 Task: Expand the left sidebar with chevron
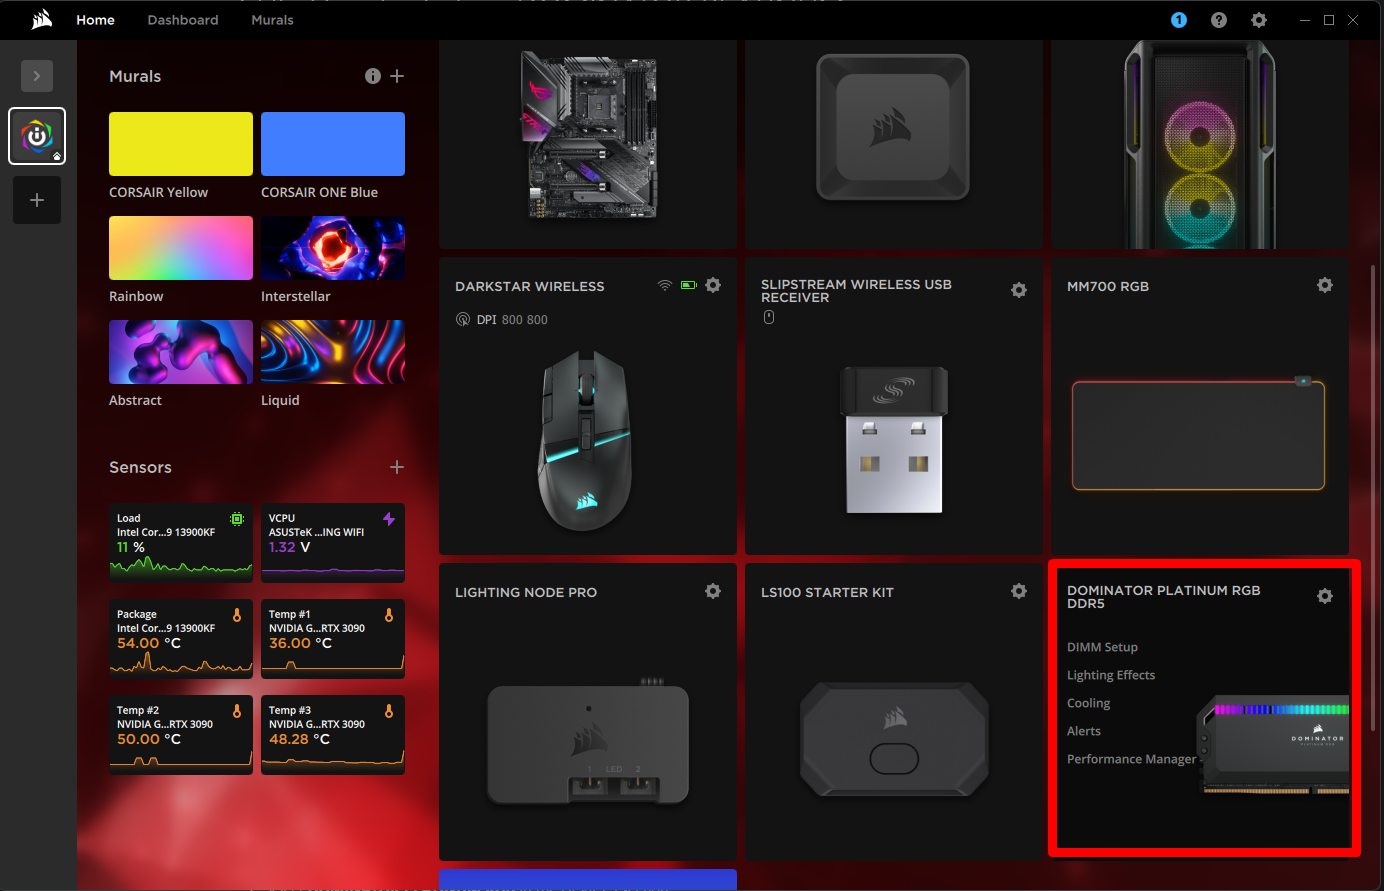pyautogui.click(x=37, y=76)
